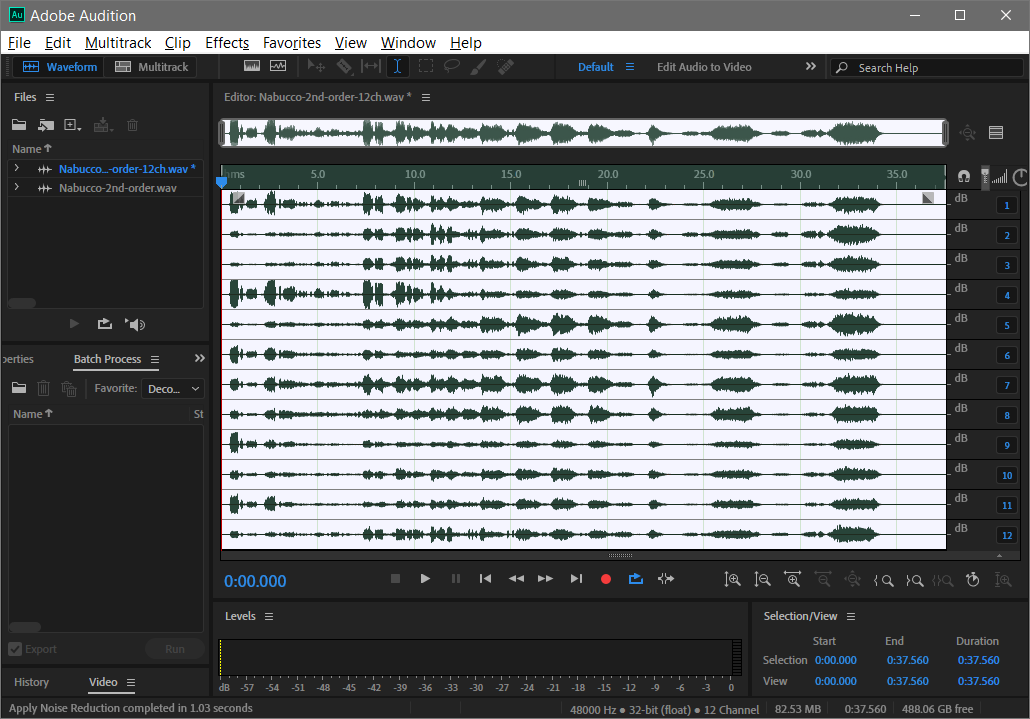
Task: Play the audio
Action: [x=425, y=578]
